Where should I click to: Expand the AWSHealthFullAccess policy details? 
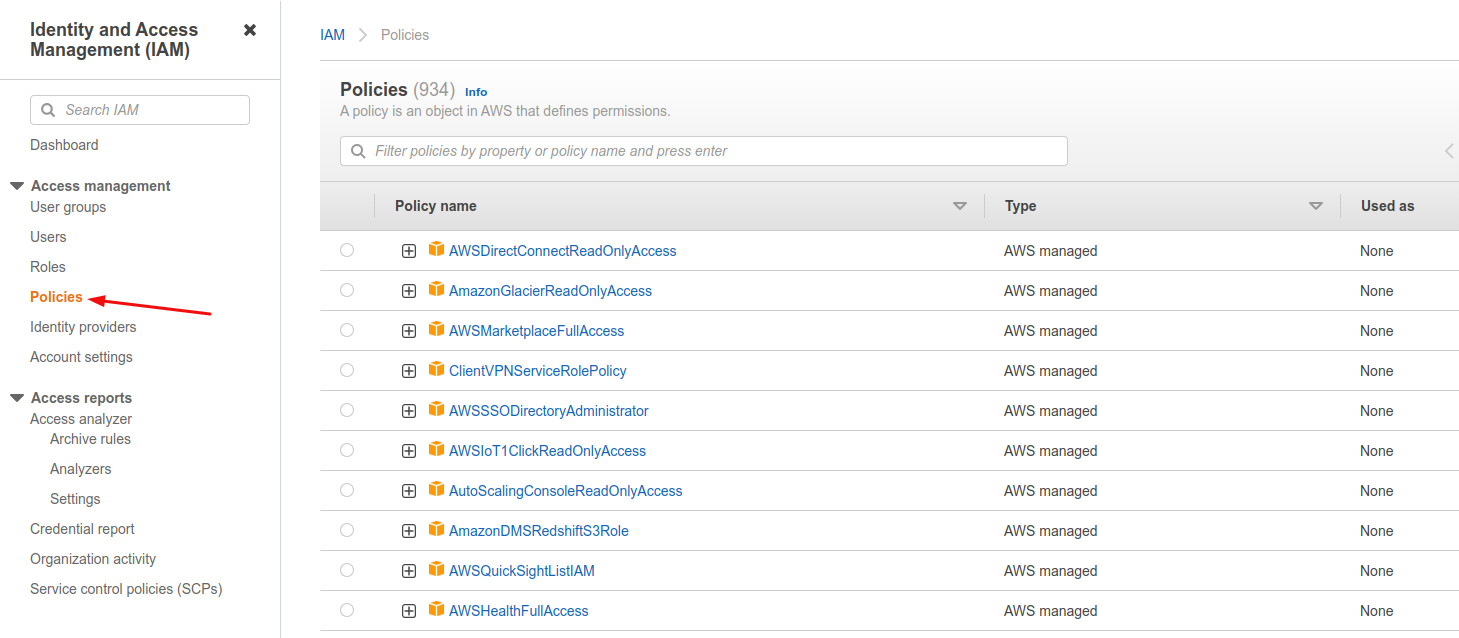pos(409,611)
